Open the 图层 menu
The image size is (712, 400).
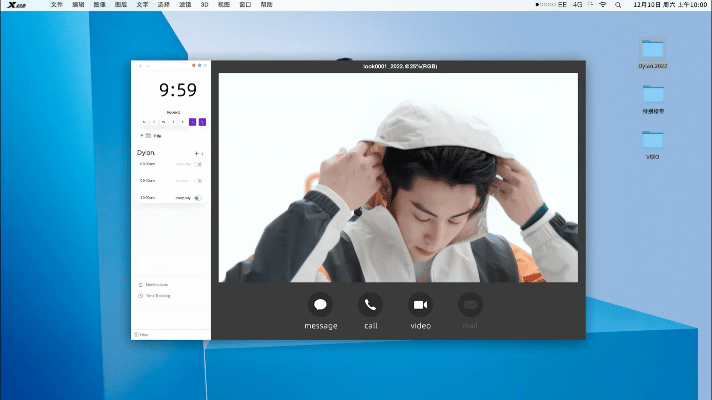(121, 5)
